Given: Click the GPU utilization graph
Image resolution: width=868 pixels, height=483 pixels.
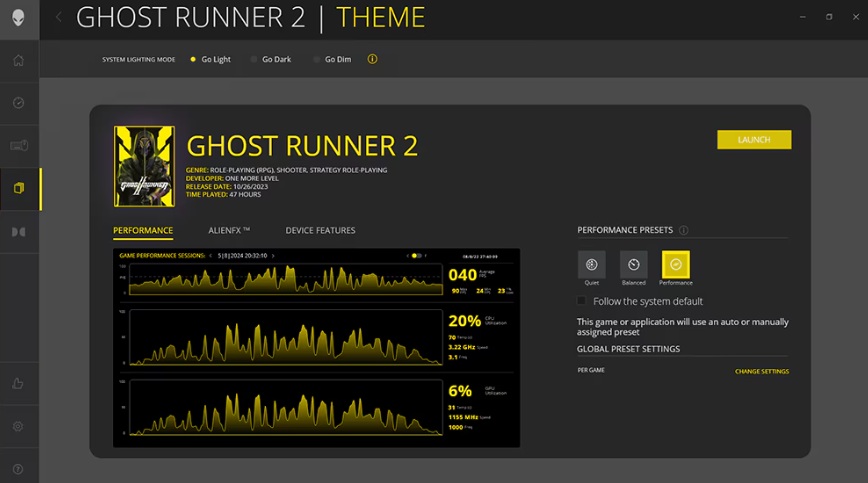Looking at the screenshot, I should point(286,408).
